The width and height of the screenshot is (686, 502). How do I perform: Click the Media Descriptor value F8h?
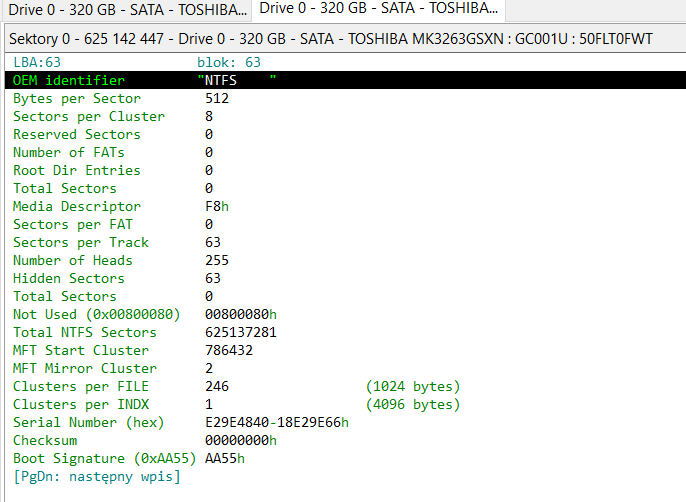217,206
